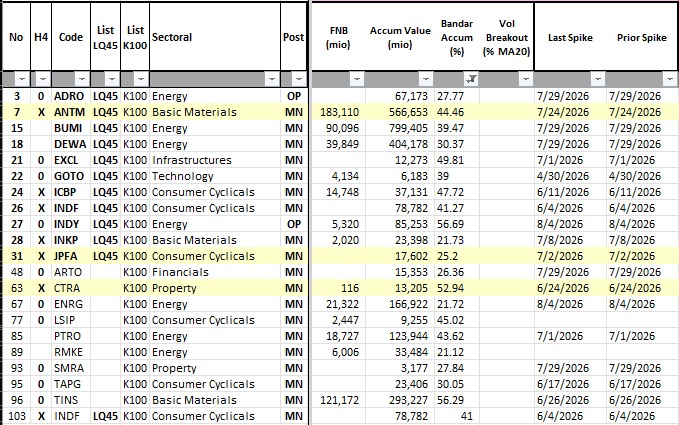The width and height of the screenshot is (679, 425).
Task: Select the Financials sector cell
Action: tap(215, 273)
